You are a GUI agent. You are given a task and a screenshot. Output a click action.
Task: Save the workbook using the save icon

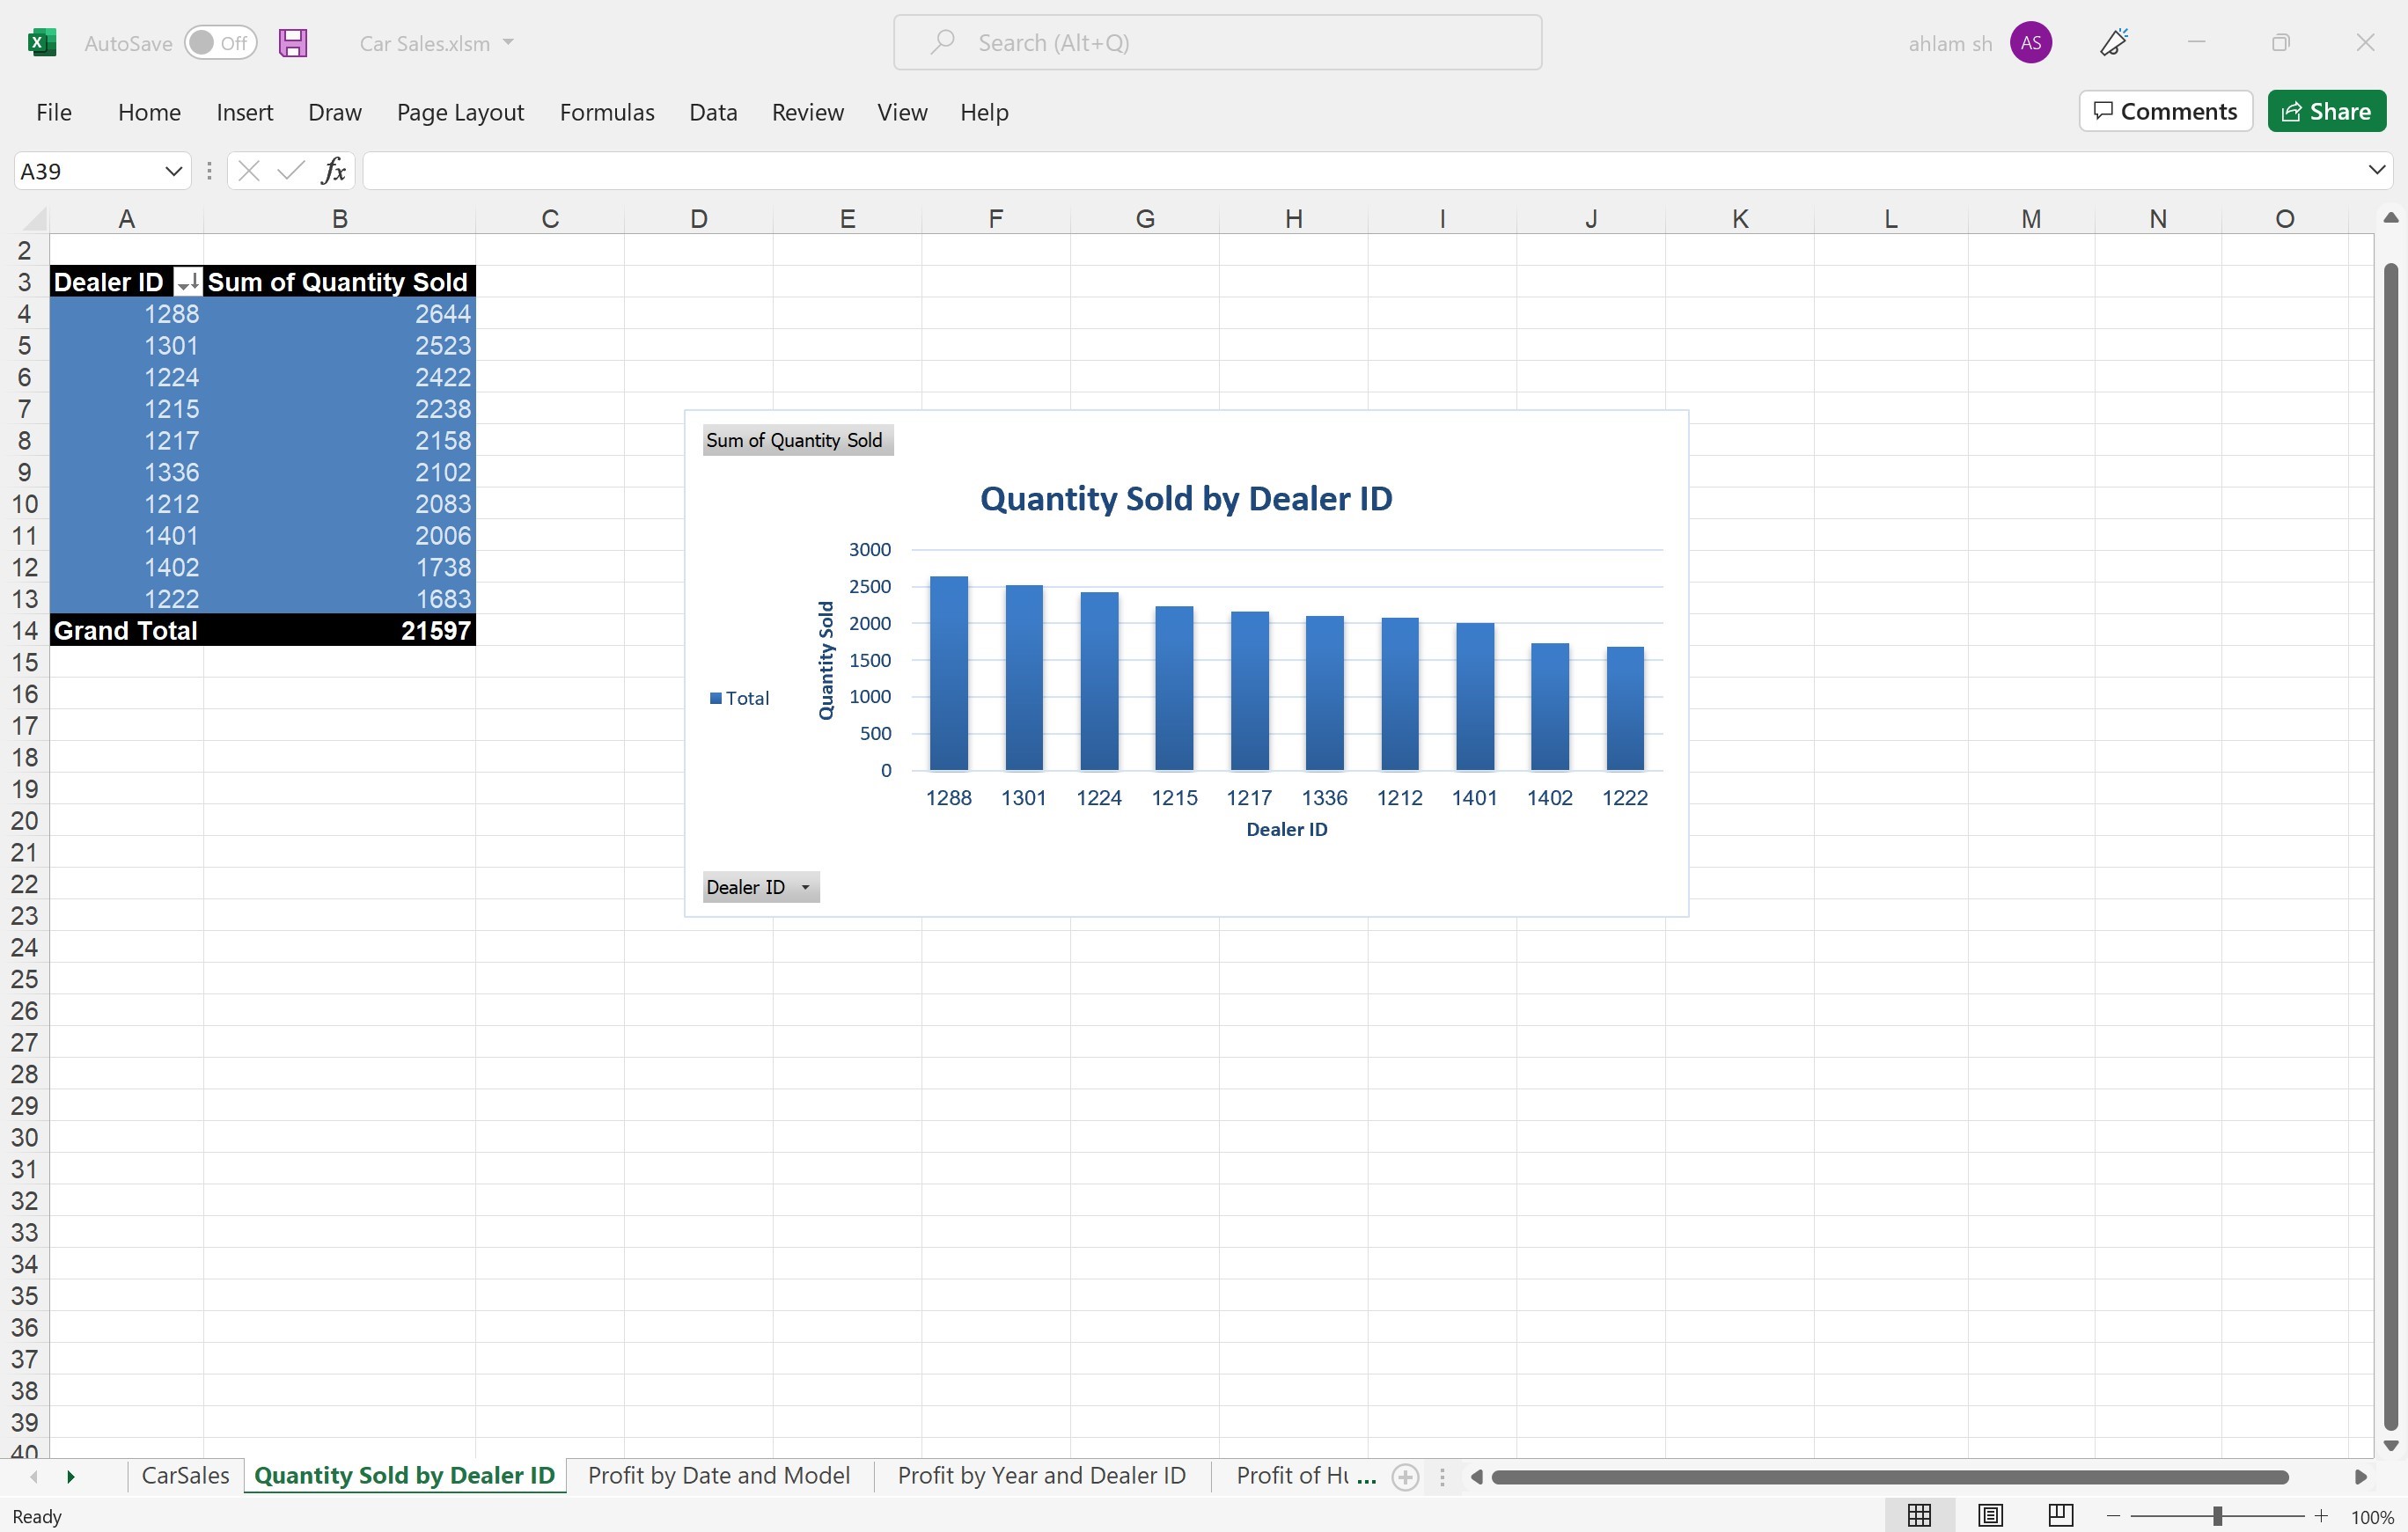tap(292, 42)
